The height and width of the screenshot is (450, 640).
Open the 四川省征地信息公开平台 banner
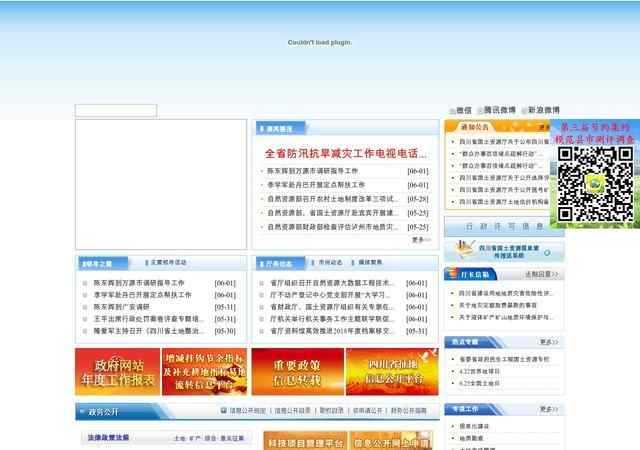coord(392,372)
